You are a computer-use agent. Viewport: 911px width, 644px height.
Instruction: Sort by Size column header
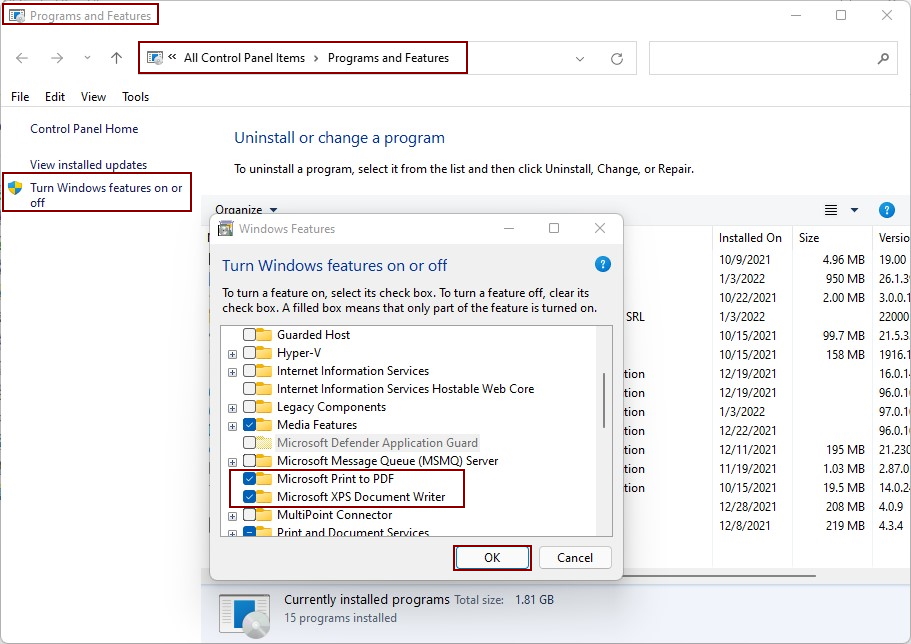point(809,238)
